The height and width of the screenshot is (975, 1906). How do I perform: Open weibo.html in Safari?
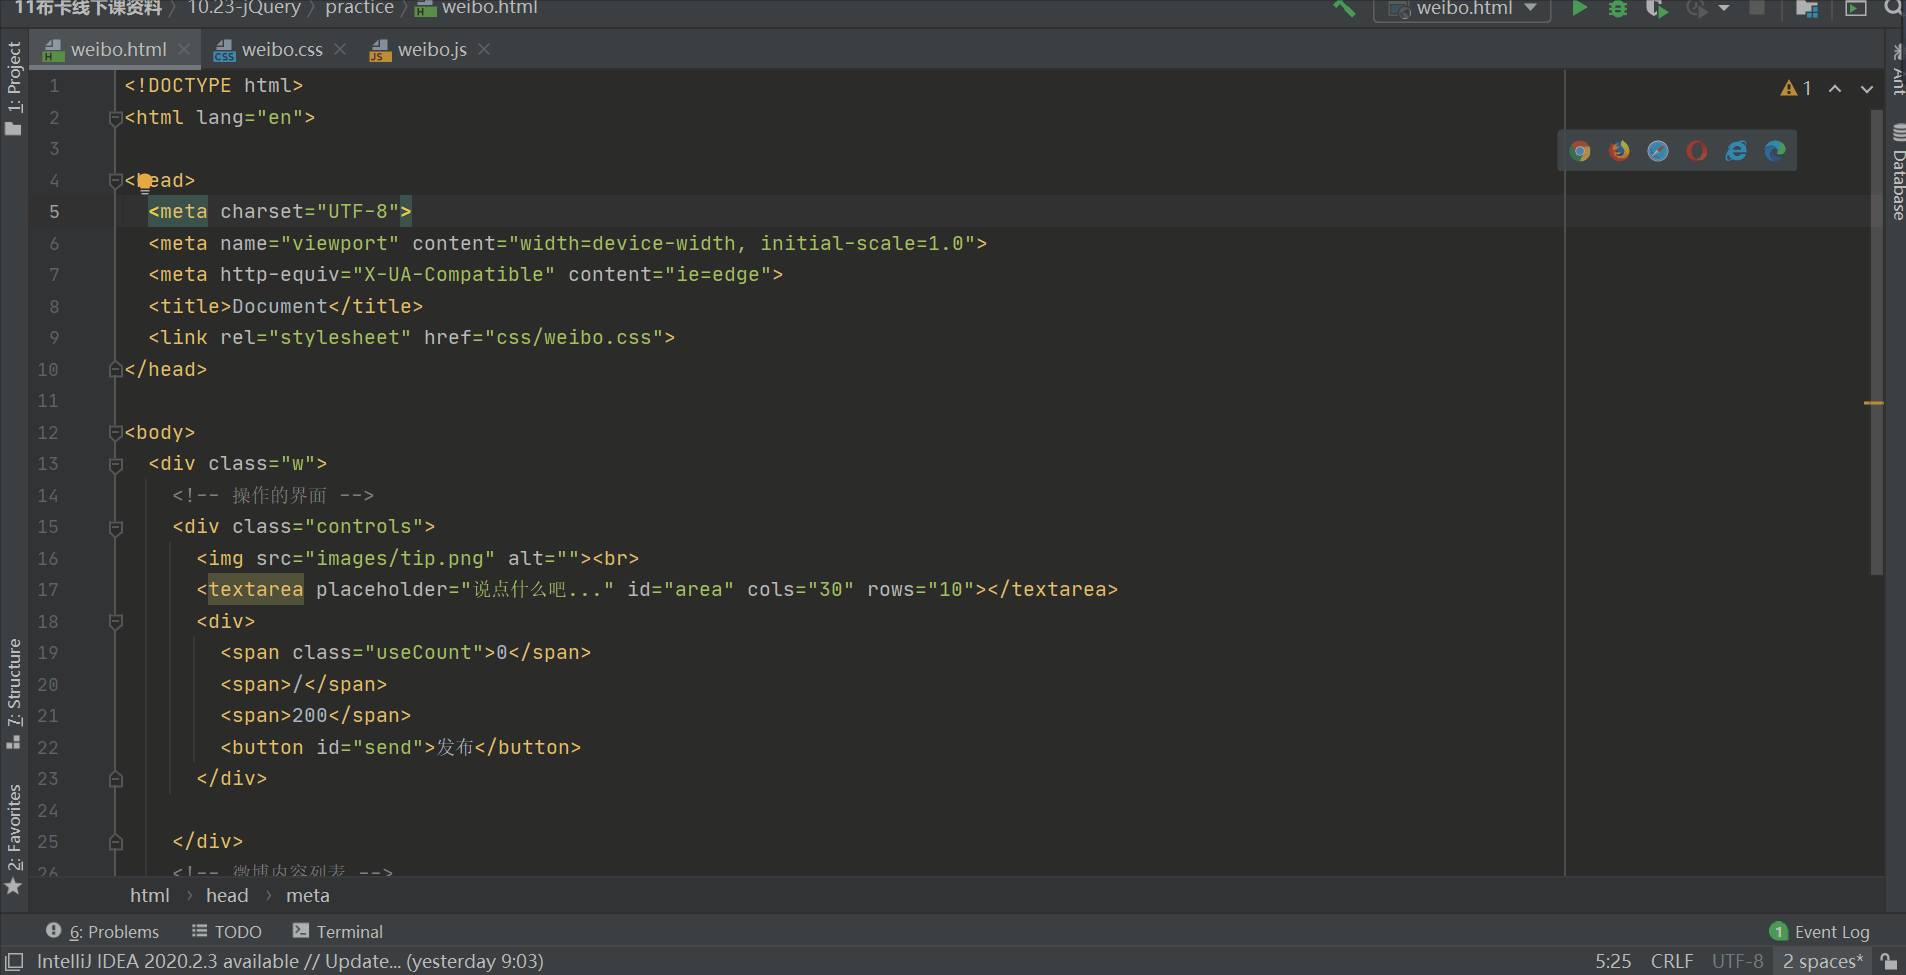(1658, 151)
